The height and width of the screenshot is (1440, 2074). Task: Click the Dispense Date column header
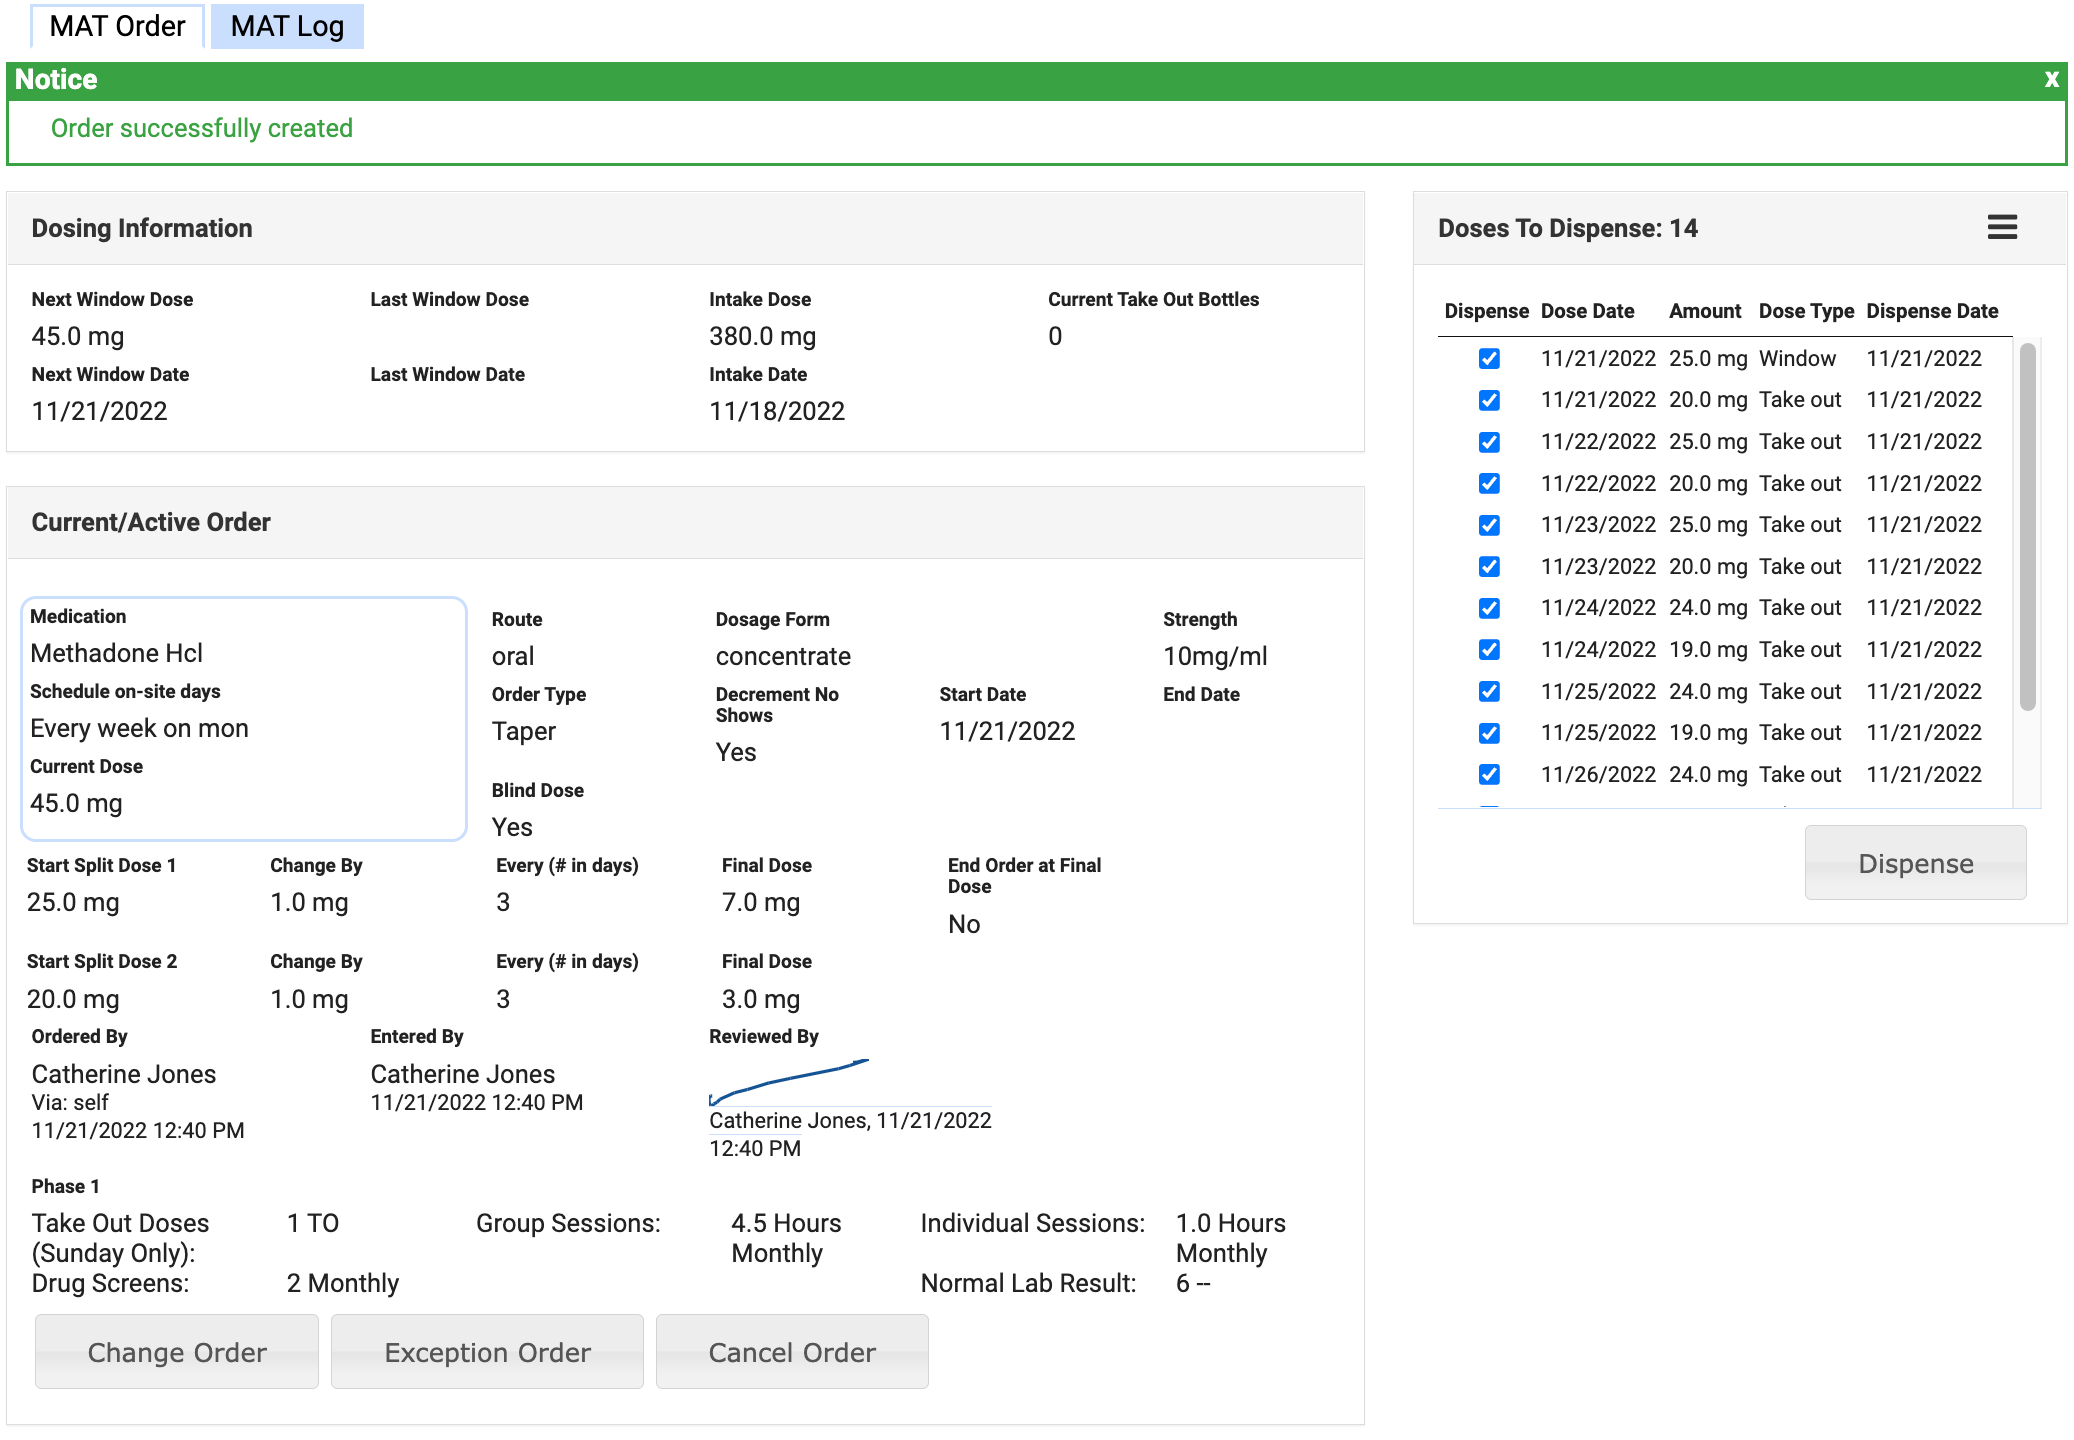(x=1931, y=311)
